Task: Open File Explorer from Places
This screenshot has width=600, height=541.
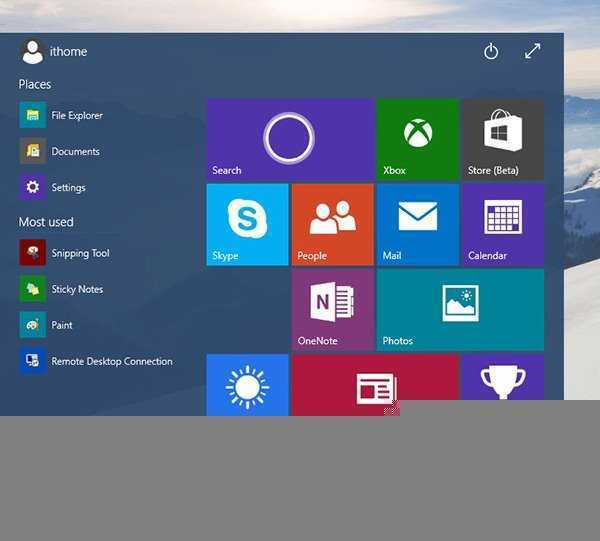Action: tap(33, 115)
